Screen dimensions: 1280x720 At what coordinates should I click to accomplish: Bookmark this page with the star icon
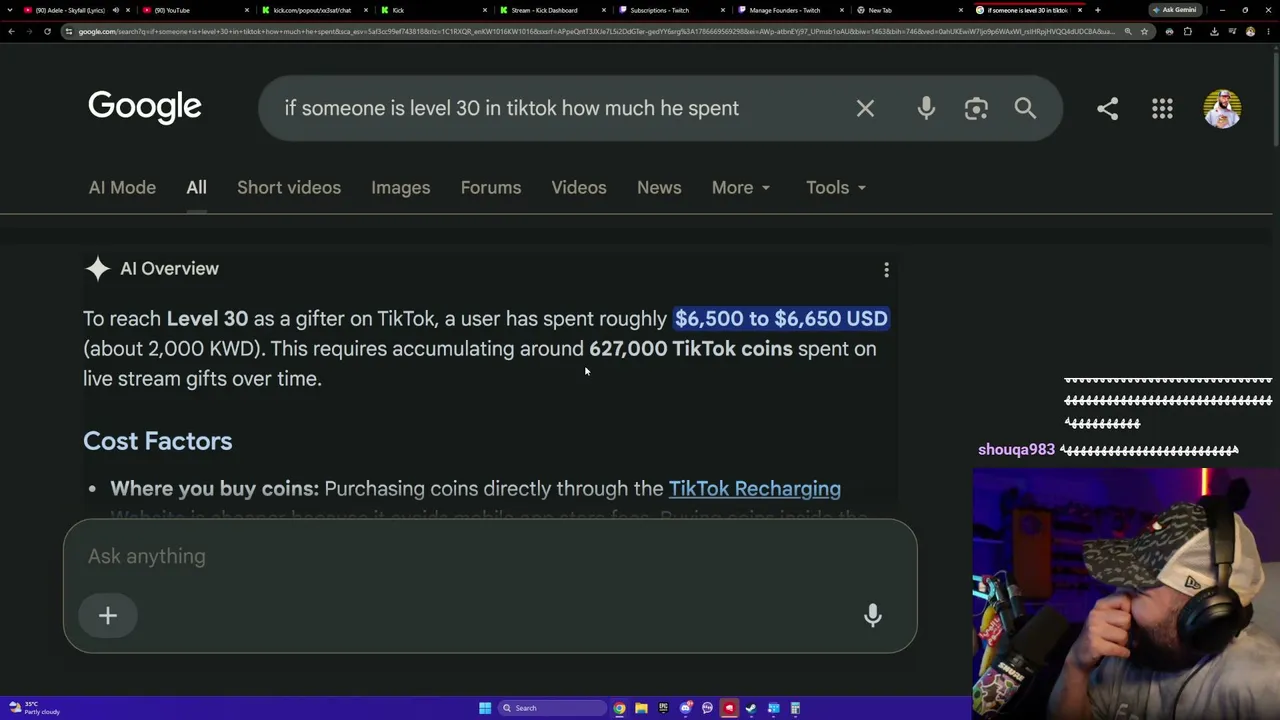[x=1144, y=31]
